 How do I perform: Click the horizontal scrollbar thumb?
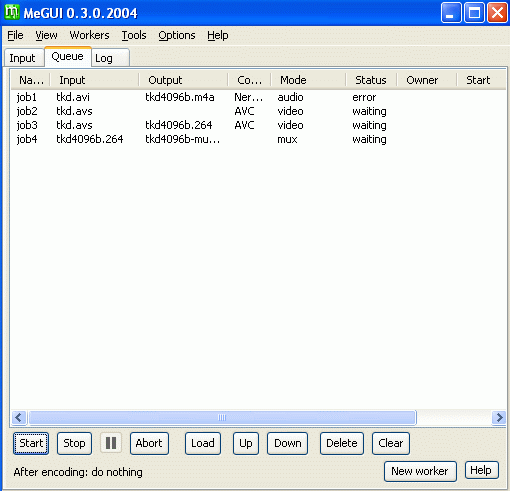(x=222, y=417)
